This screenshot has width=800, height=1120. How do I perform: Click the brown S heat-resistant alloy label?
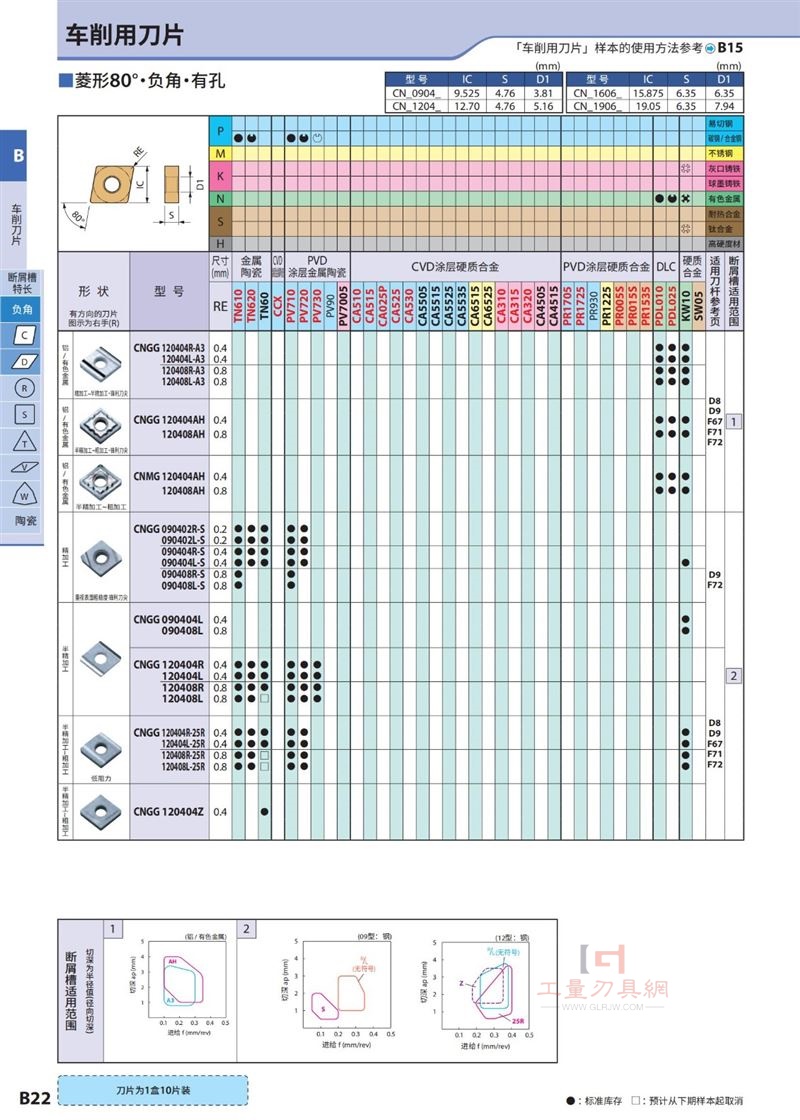point(220,221)
